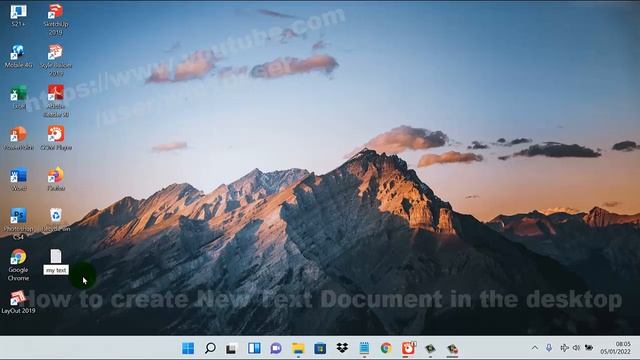Open the Widgets panel on taskbar
The height and width of the screenshot is (360, 640).
pos(254,348)
